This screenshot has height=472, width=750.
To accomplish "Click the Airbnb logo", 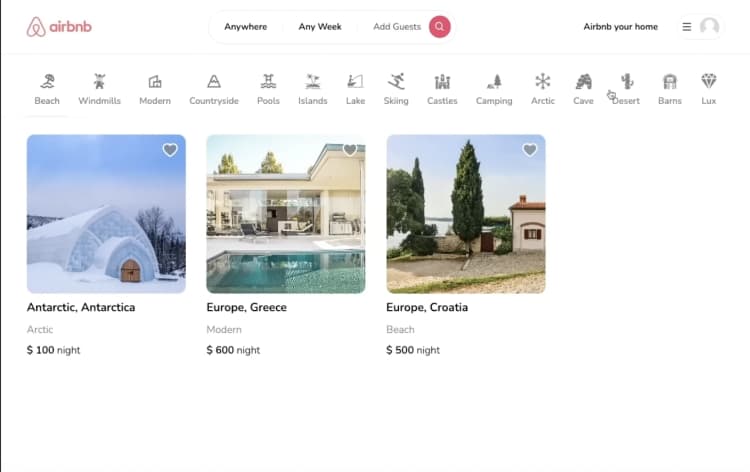I will [x=59, y=27].
